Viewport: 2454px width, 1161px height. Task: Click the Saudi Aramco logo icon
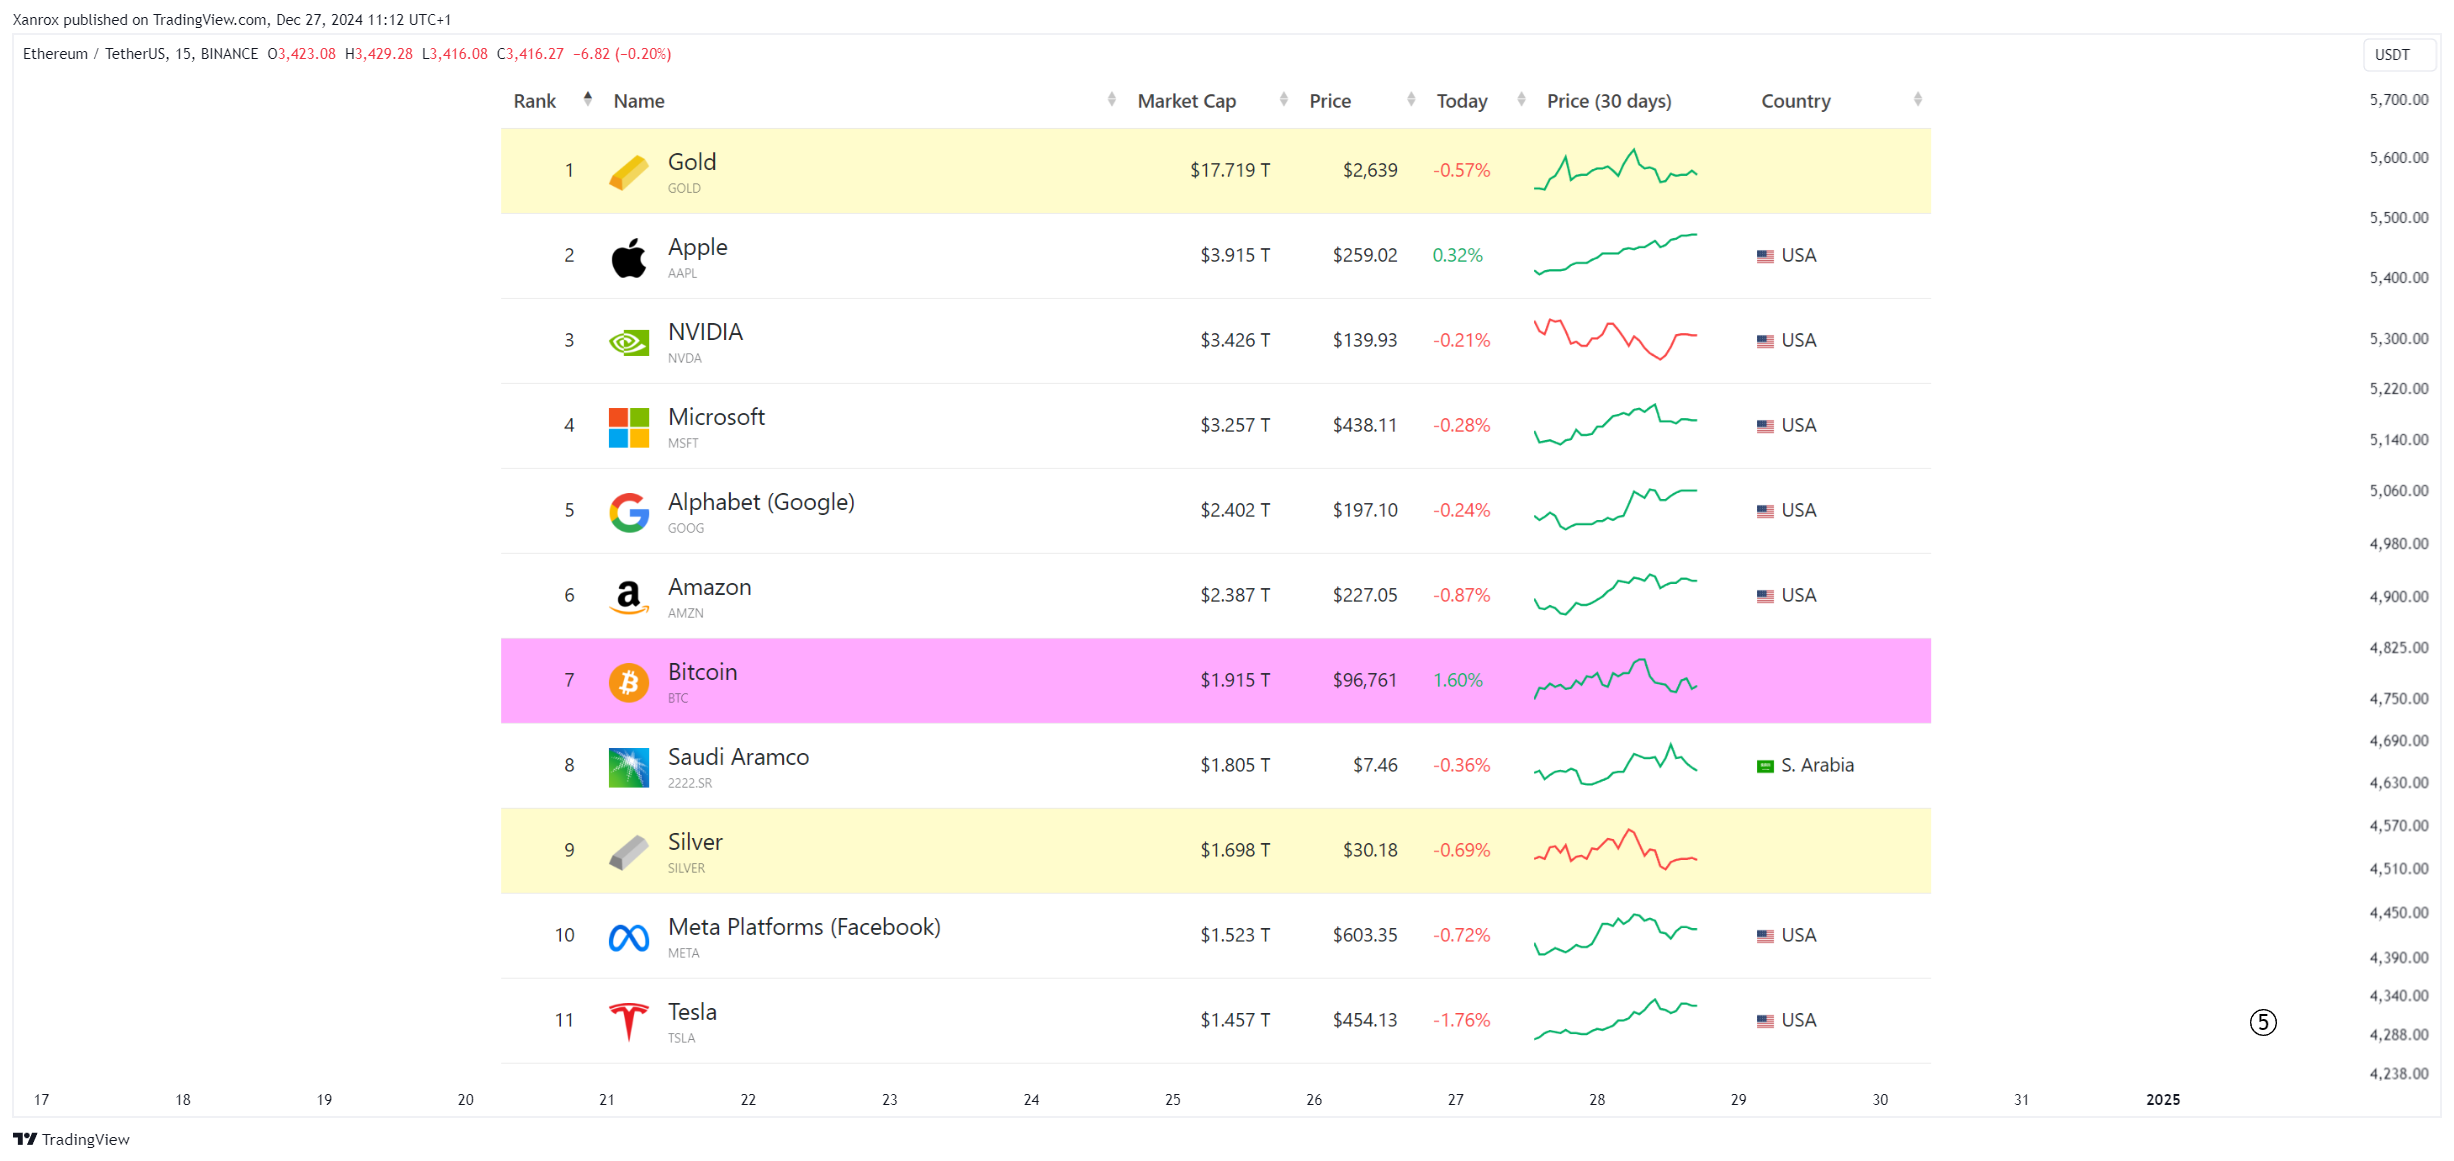(x=628, y=767)
